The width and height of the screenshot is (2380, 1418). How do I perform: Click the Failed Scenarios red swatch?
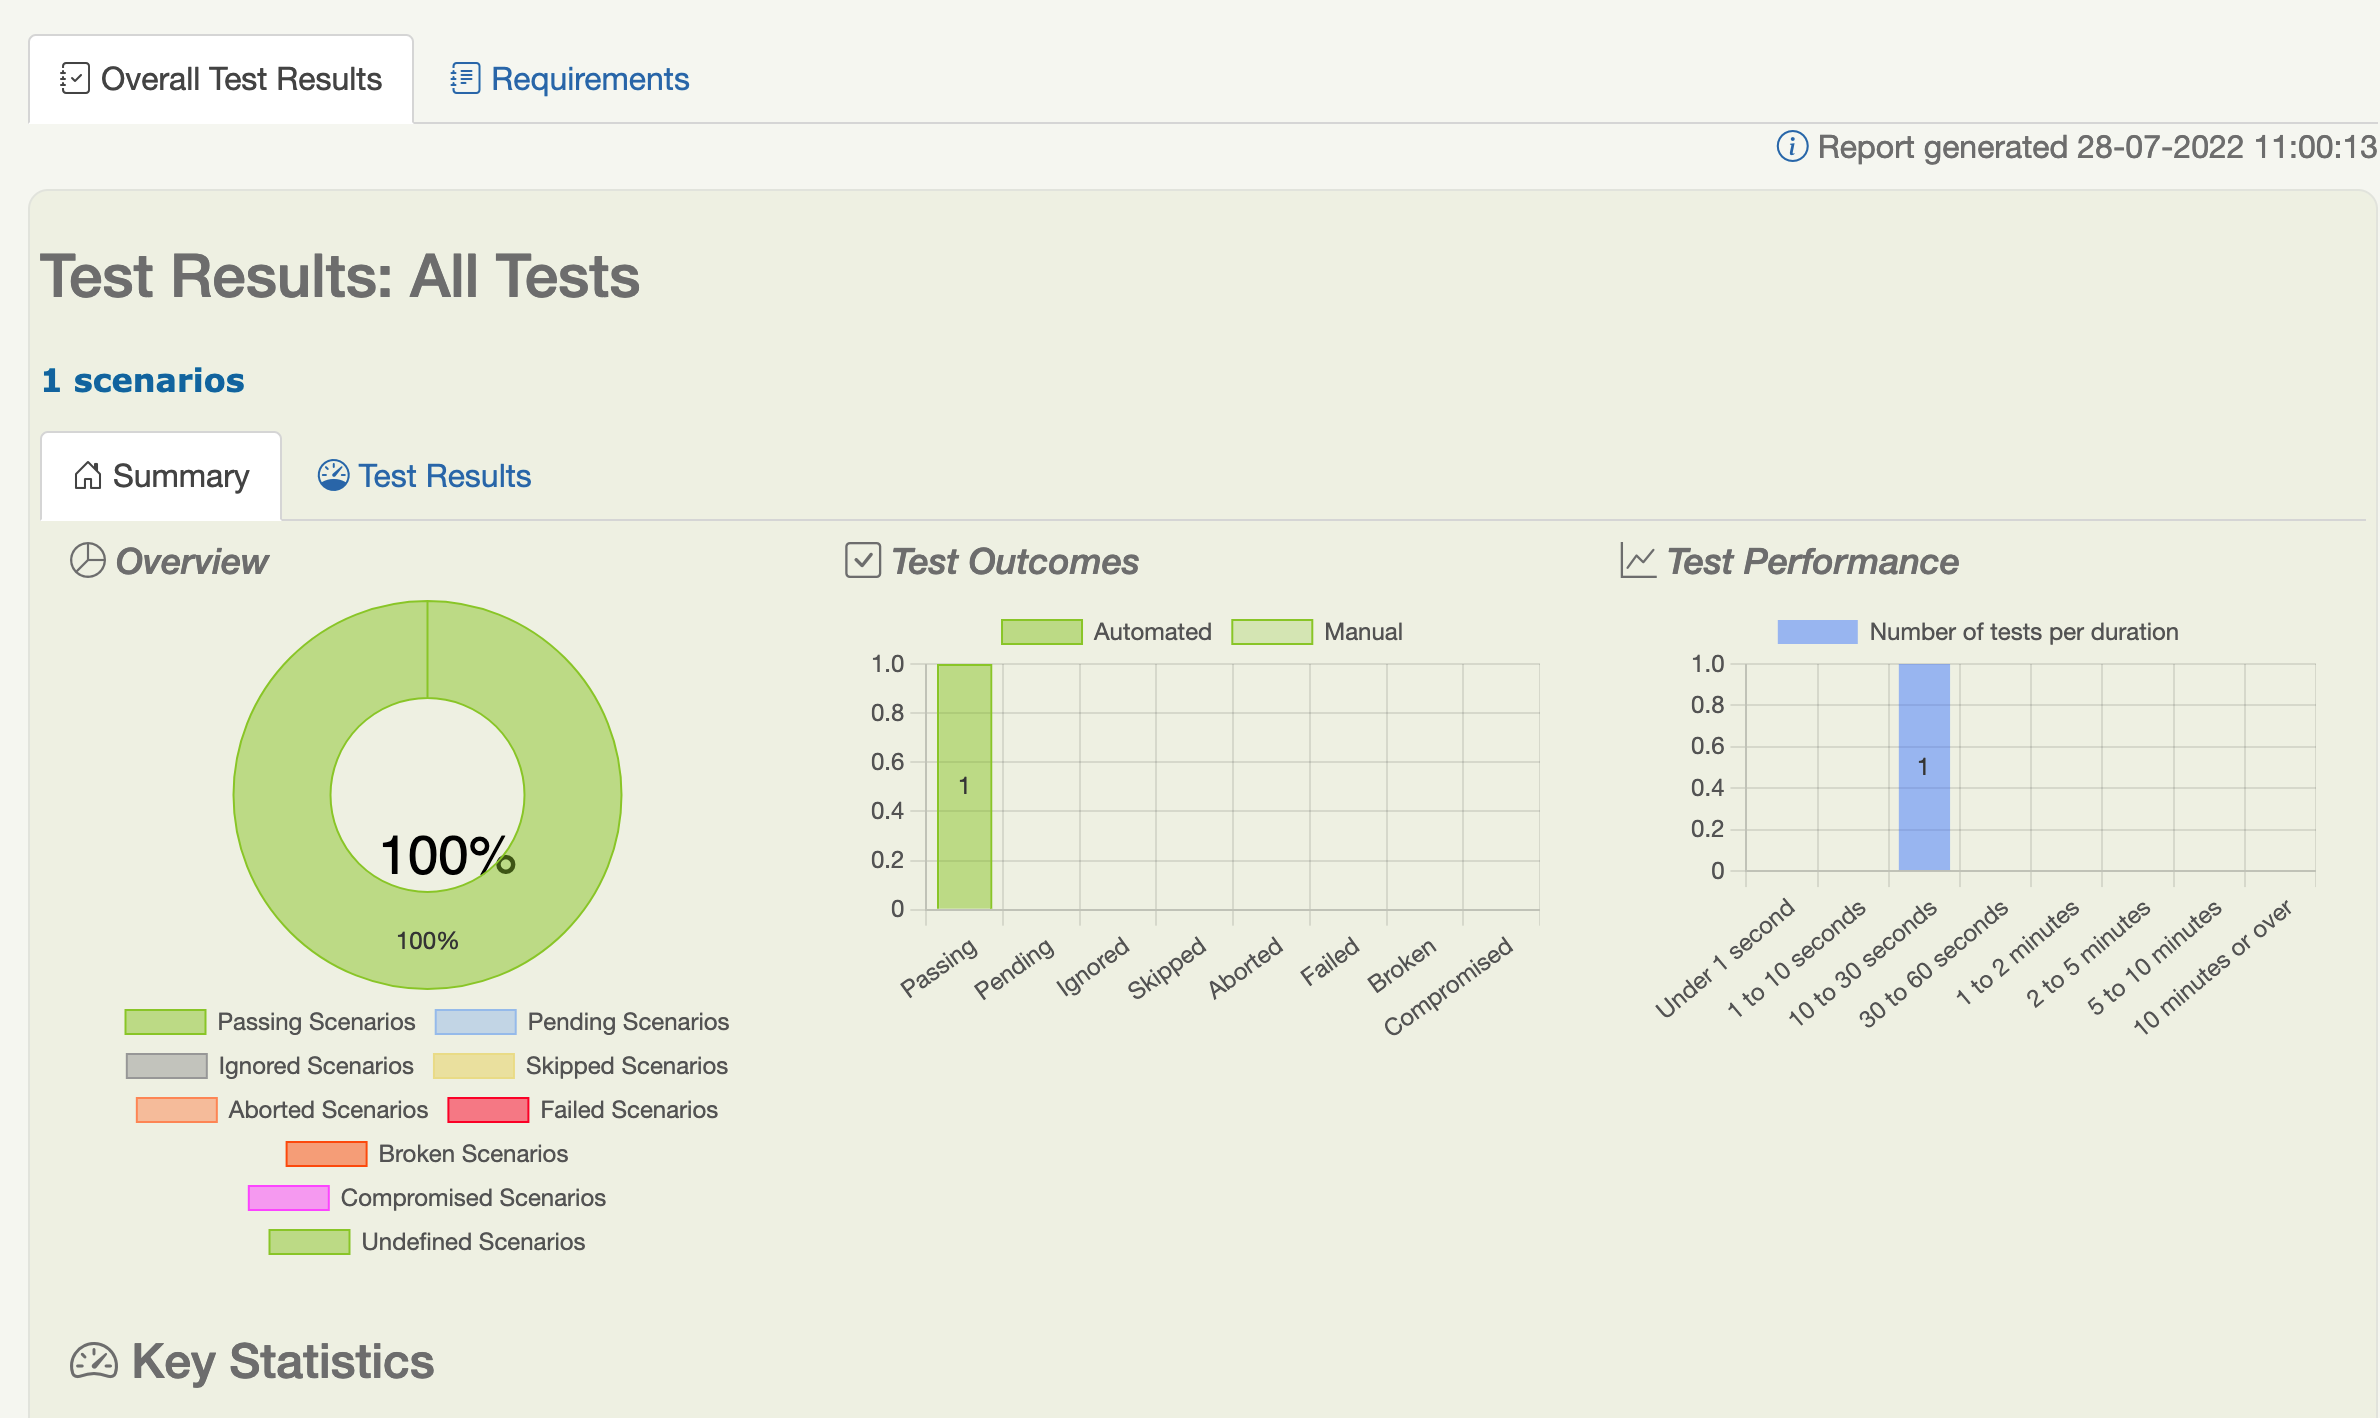(488, 1110)
